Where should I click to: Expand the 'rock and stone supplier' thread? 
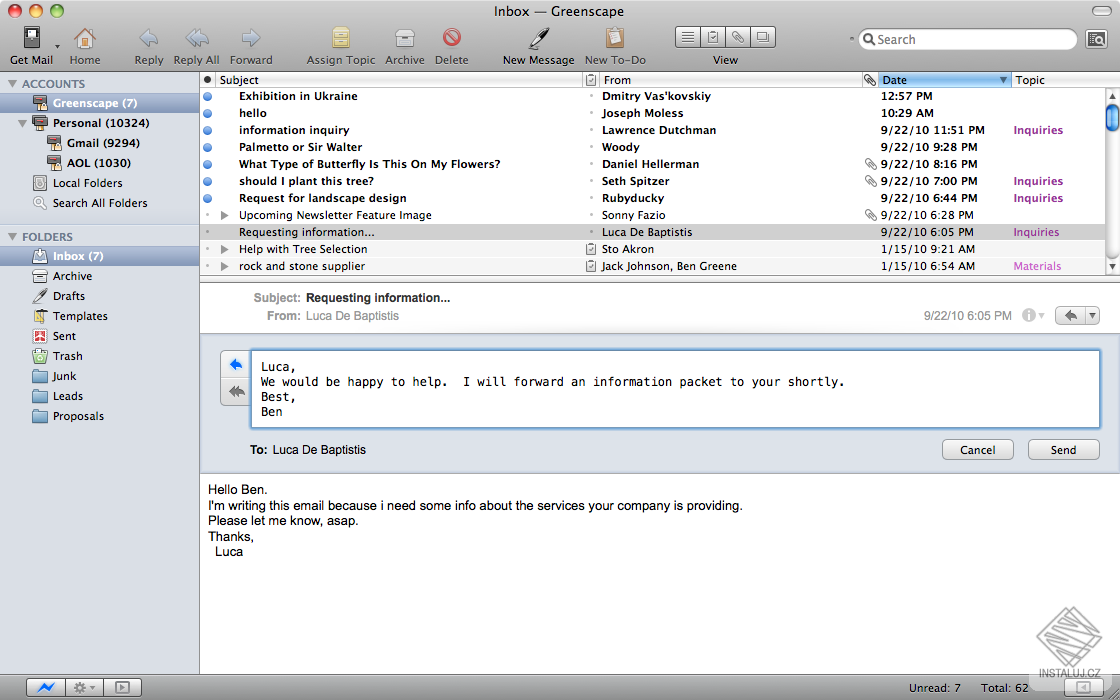pyautogui.click(x=224, y=266)
